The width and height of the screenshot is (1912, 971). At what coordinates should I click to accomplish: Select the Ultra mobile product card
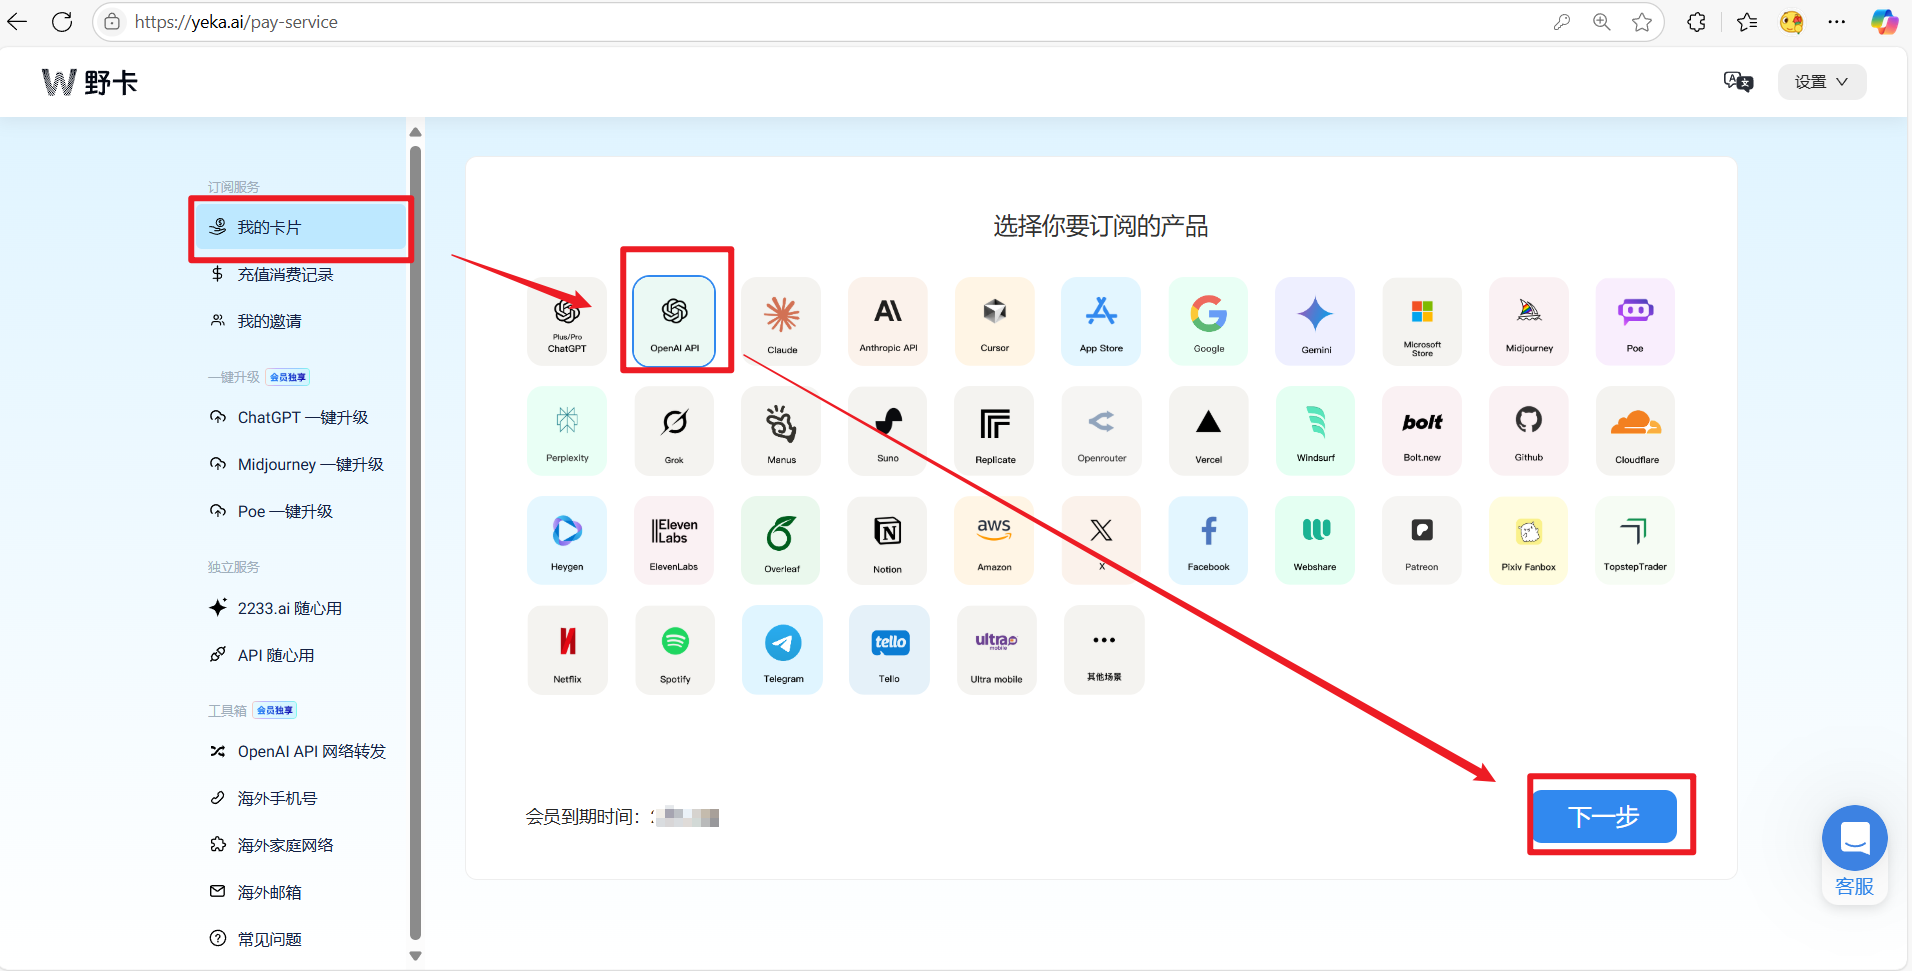pos(996,650)
